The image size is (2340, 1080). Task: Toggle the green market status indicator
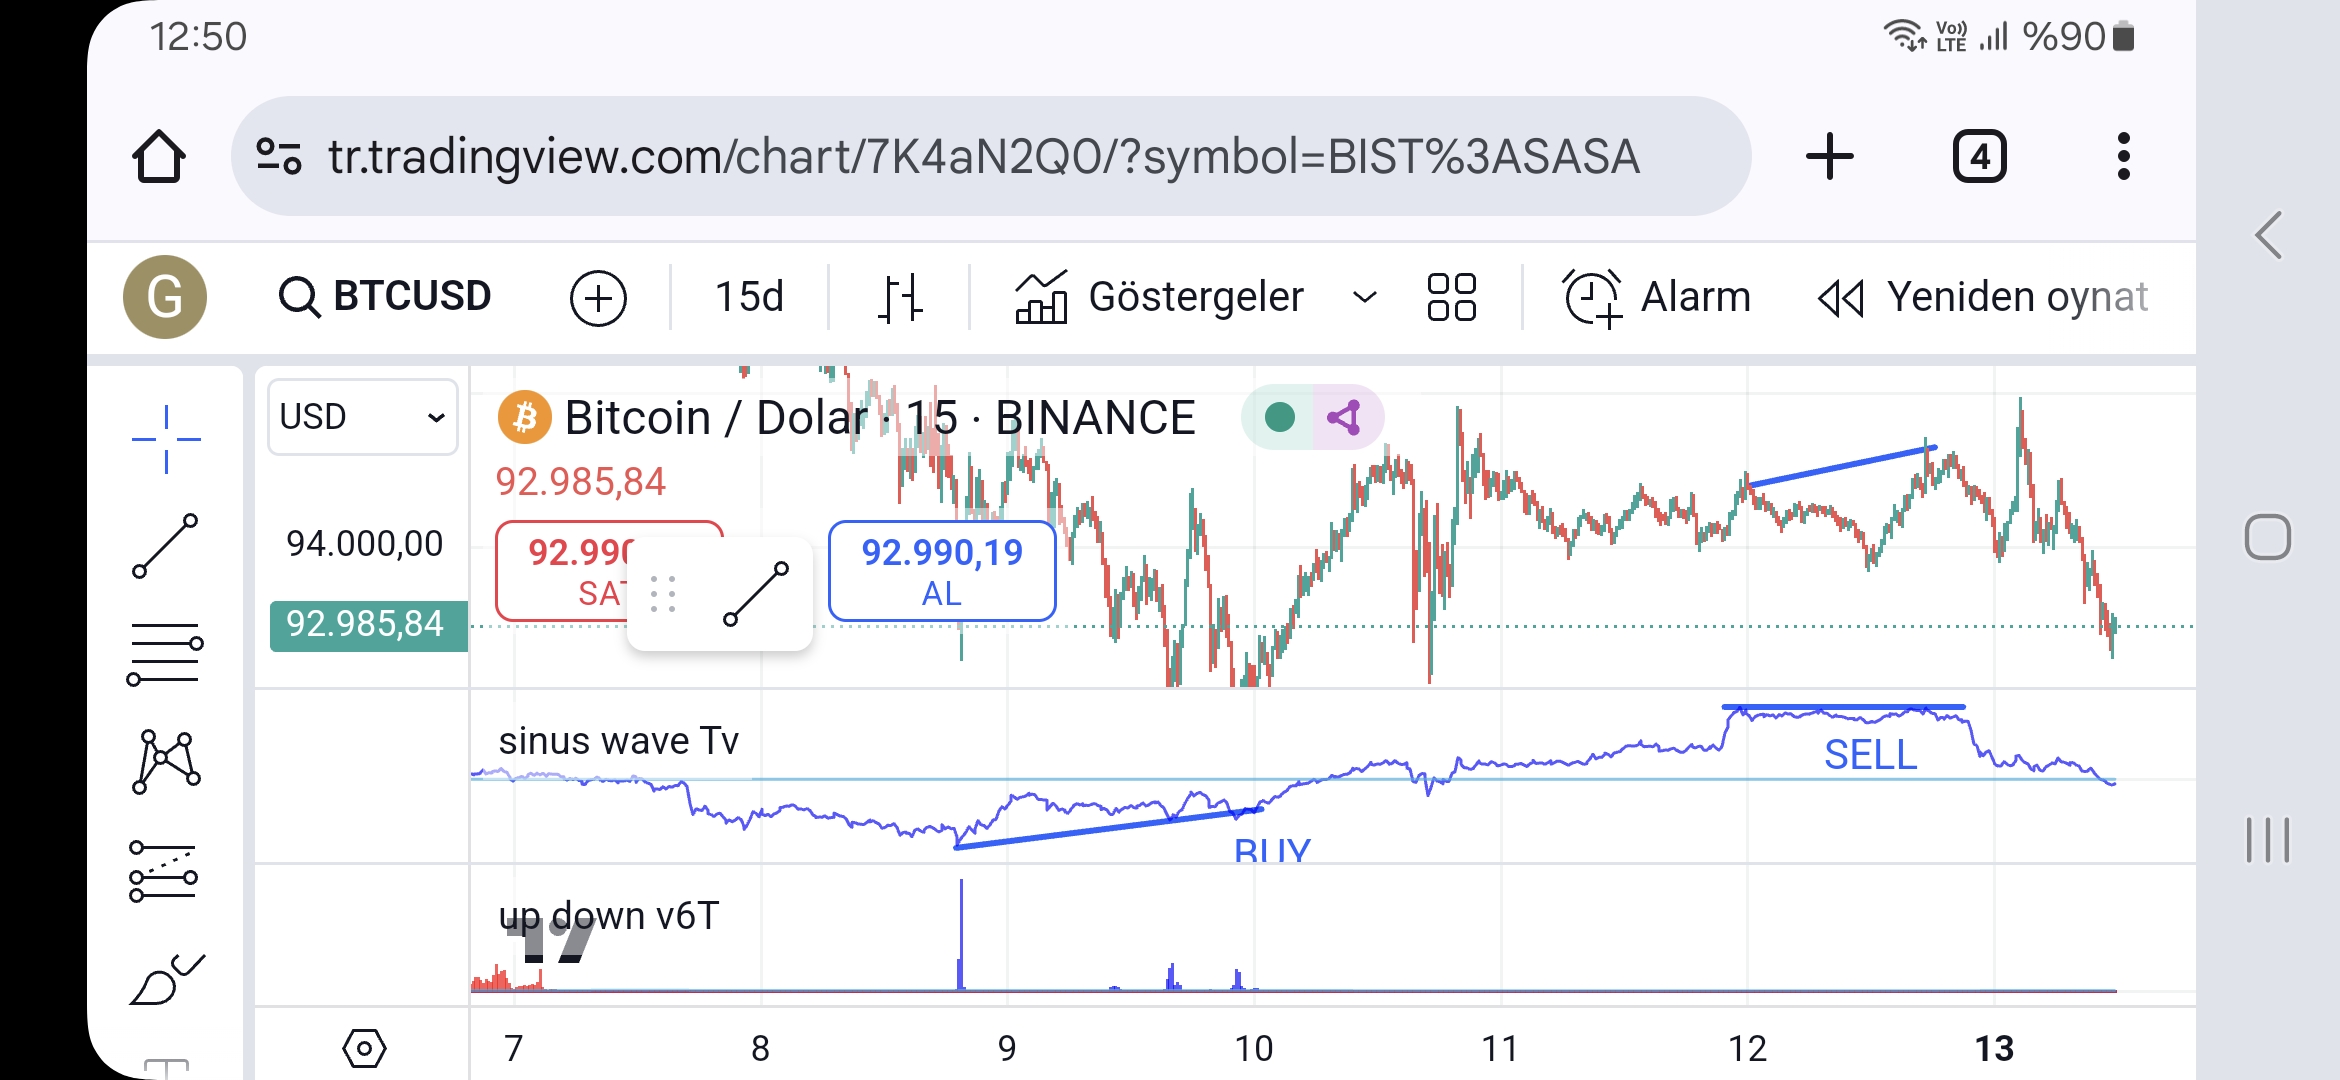coord(1280,417)
